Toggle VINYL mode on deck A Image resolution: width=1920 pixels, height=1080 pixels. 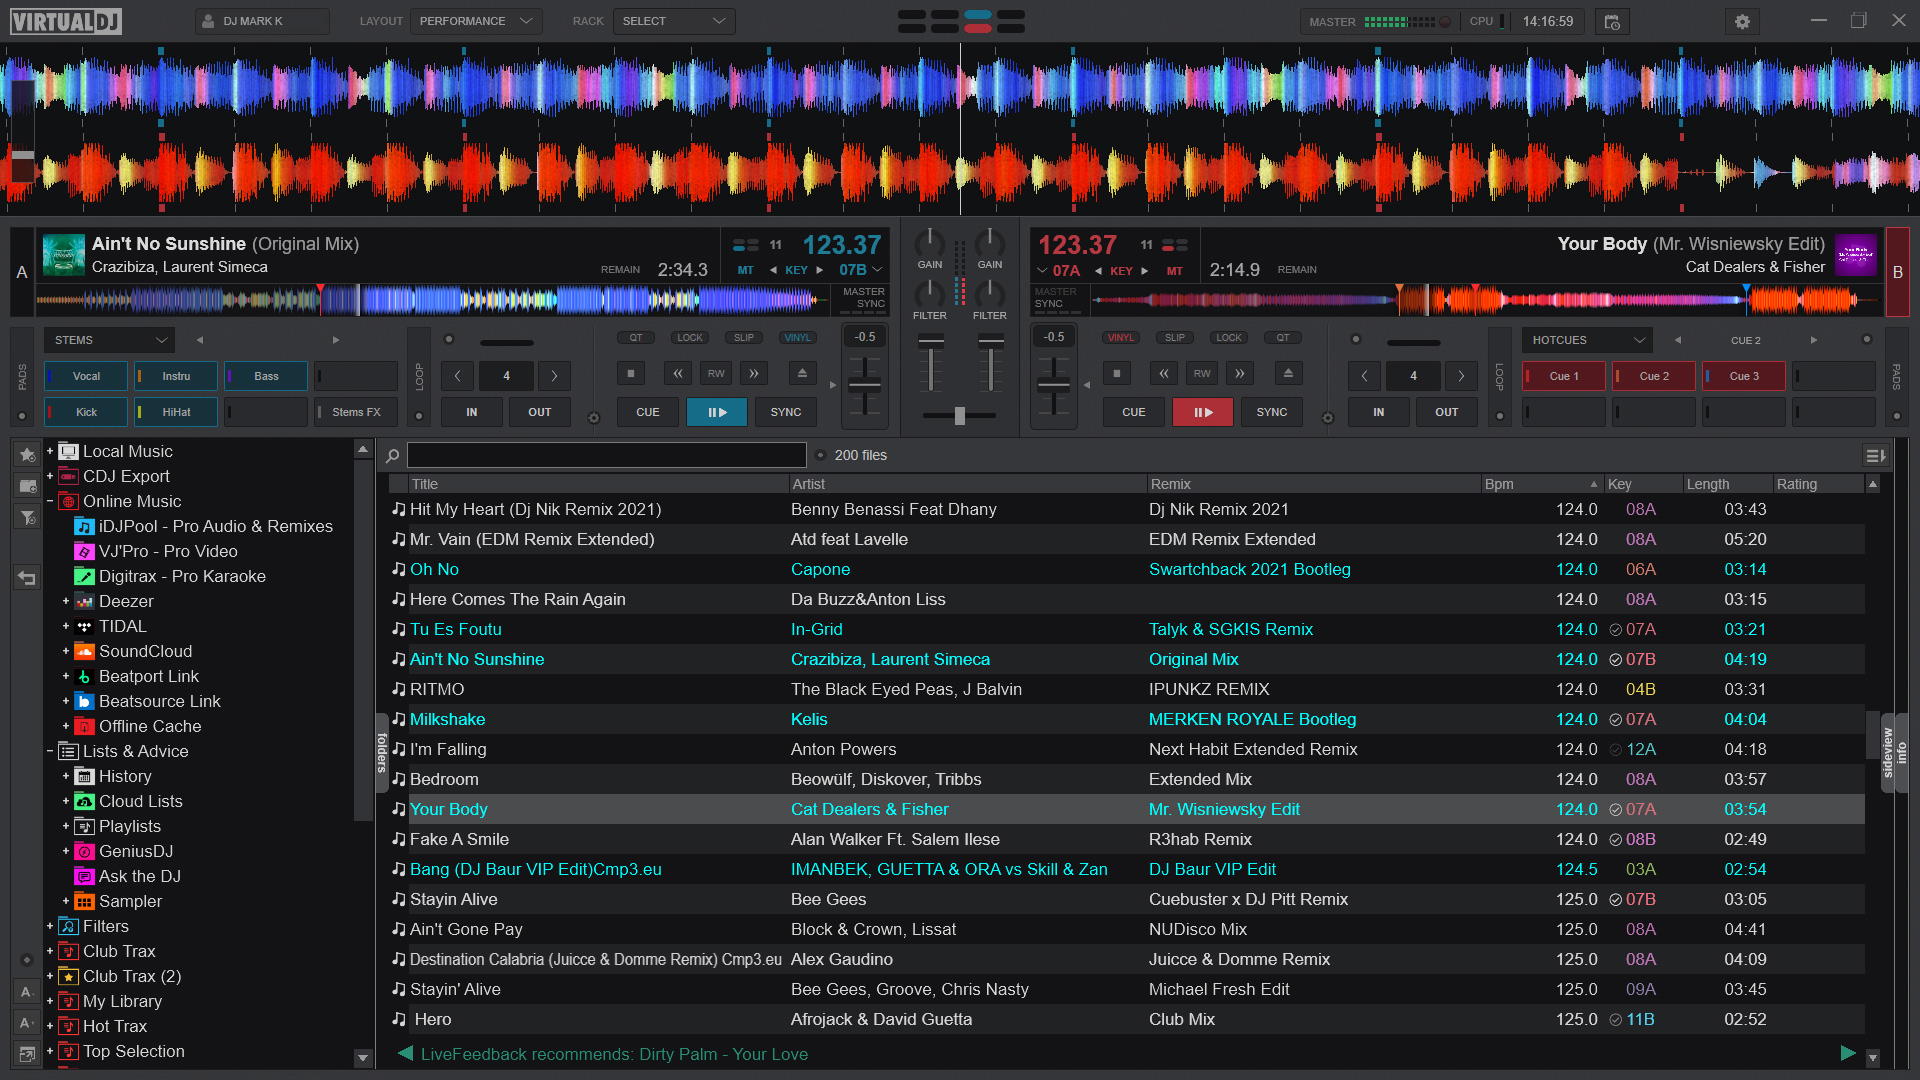[797, 337]
